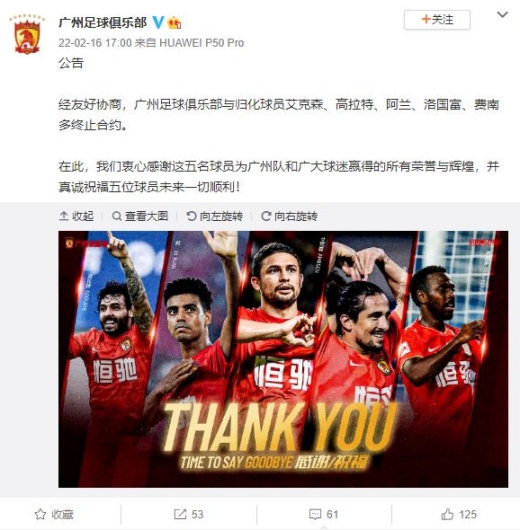
Task: Rotate image left with 向左旋转
Action: [x=215, y=216]
